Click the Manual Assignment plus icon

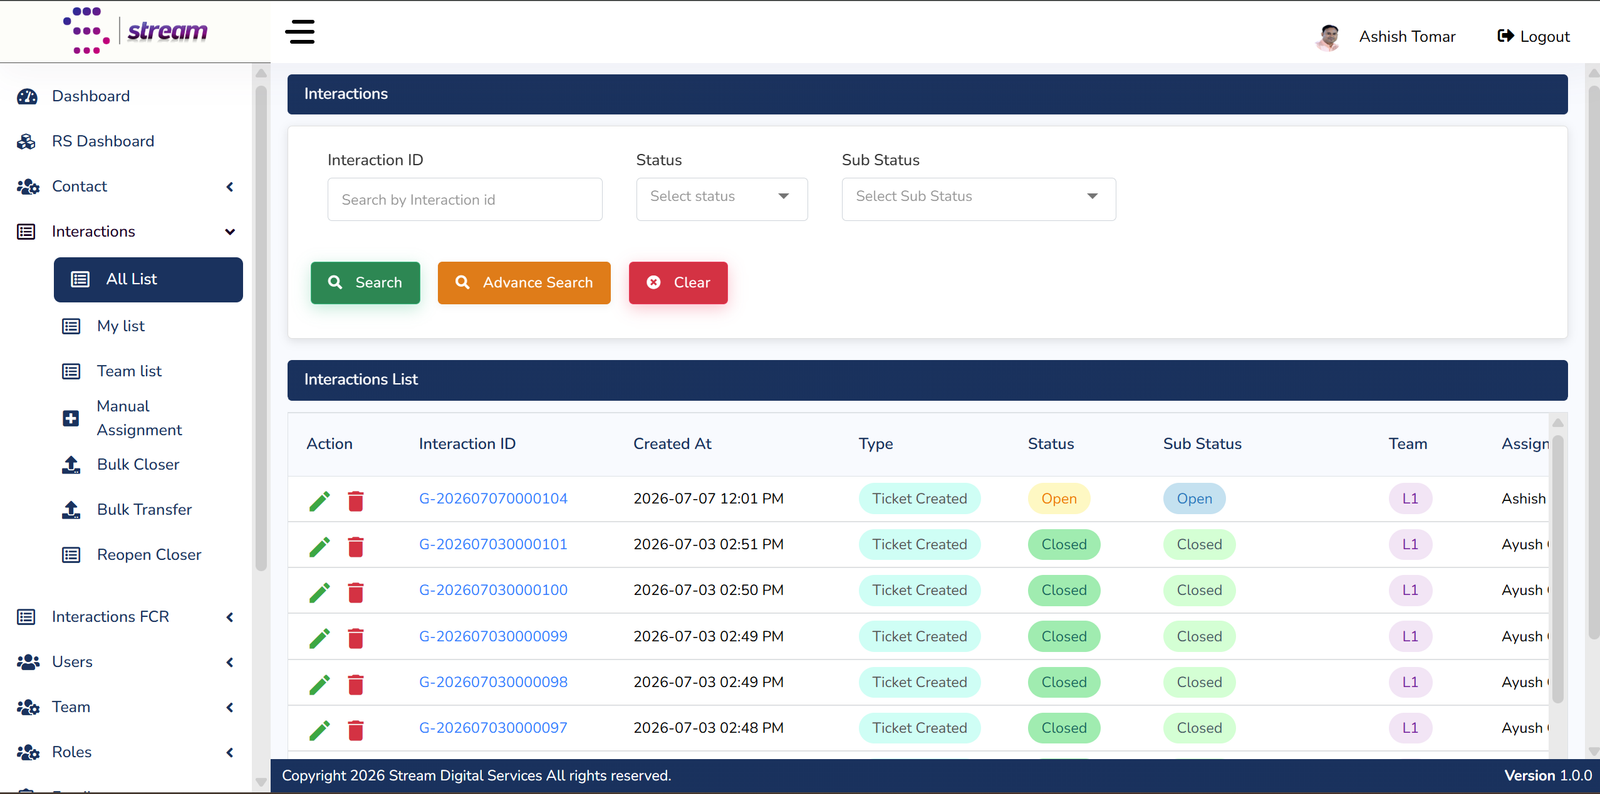[x=71, y=419]
